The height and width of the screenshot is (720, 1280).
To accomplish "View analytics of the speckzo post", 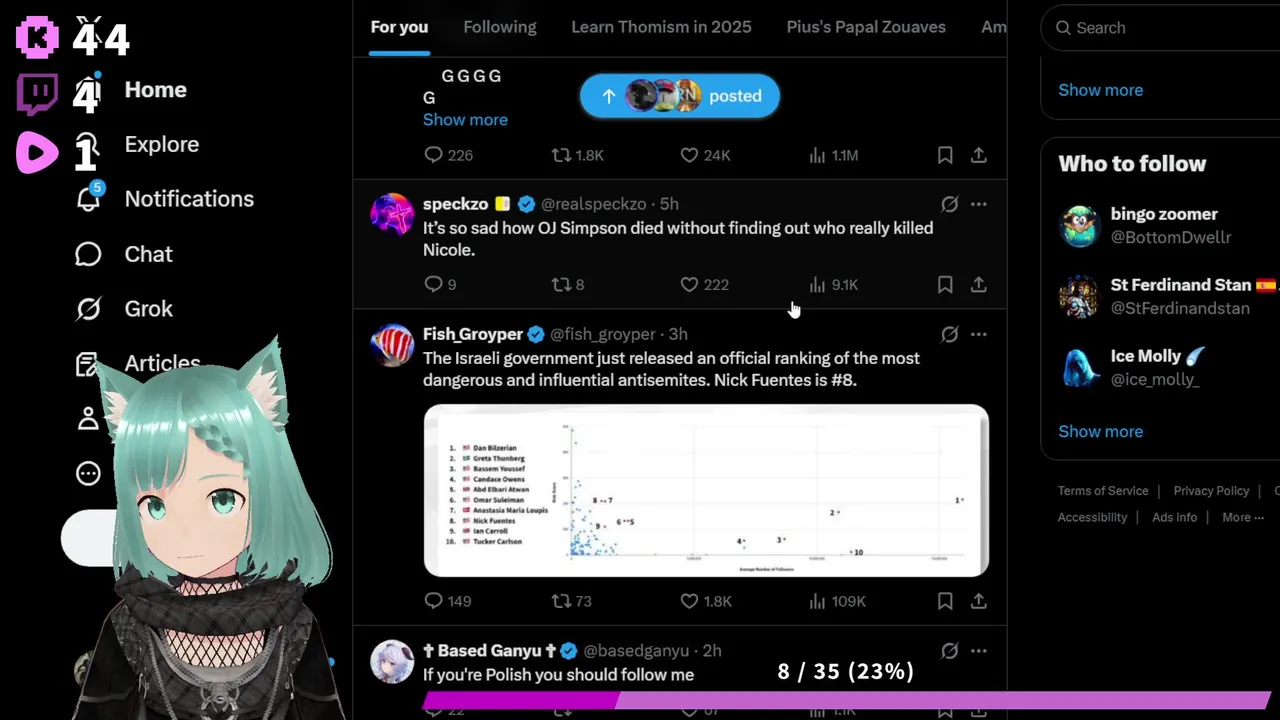I will pyautogui.click(x=833, y=285).
